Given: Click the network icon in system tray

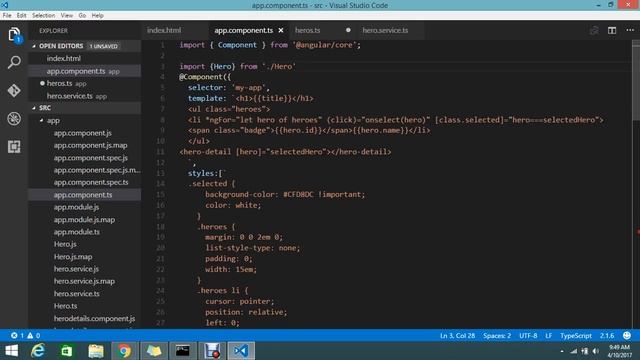Looking at the screenshot, I should click(x=574, y=351).
